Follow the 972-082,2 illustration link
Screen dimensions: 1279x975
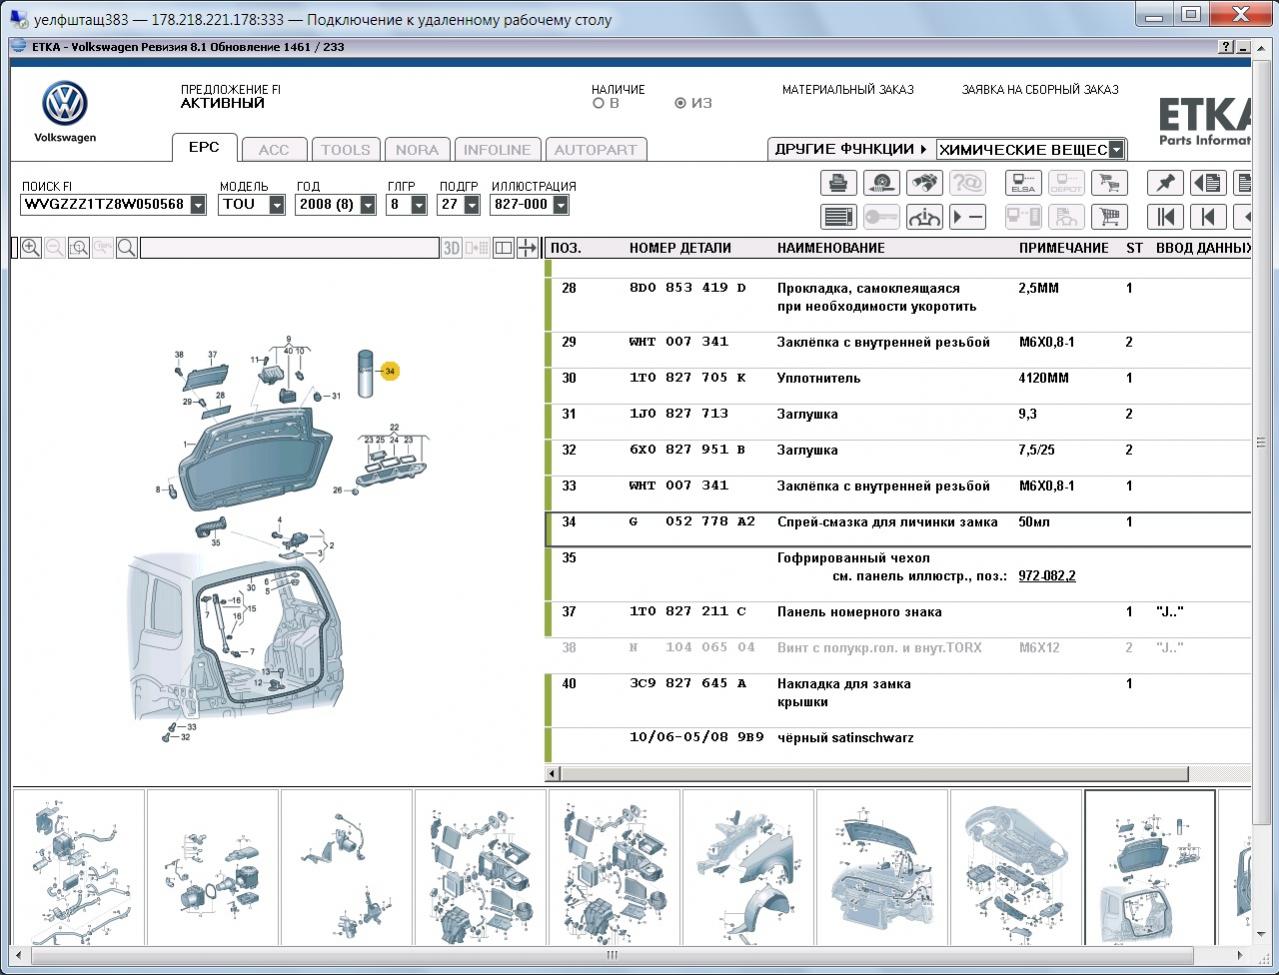[1047, 576]
